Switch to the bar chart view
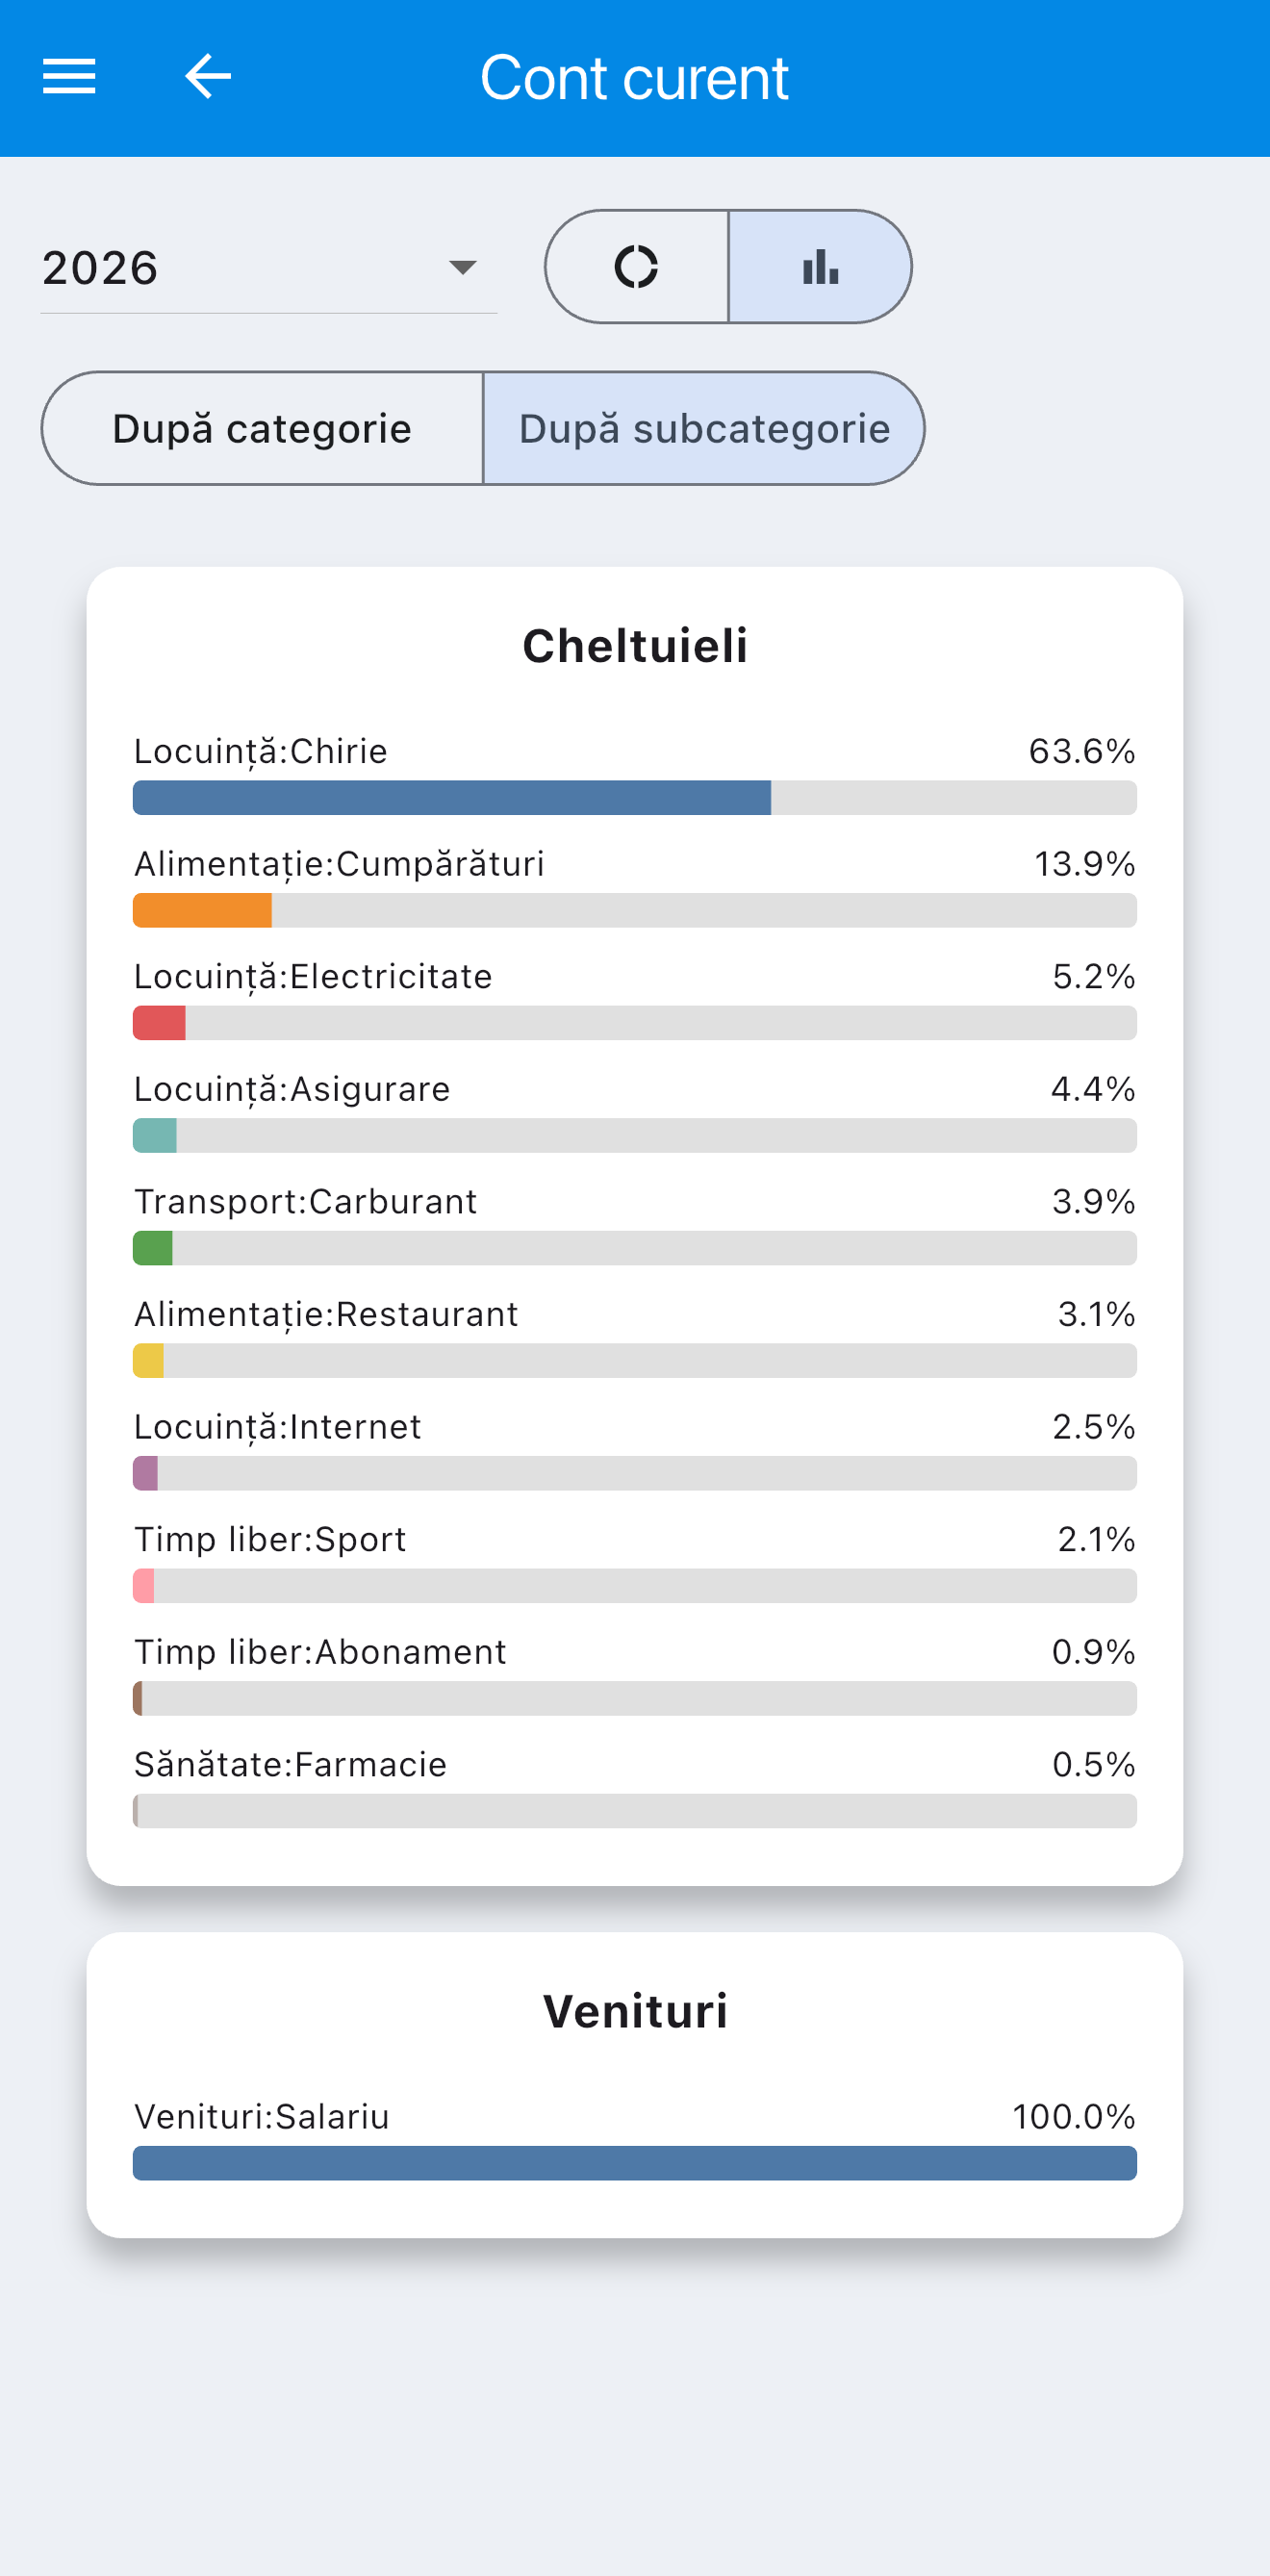Image resolution: width=1270 pixels, height=2576 pixels. point(820,267)
